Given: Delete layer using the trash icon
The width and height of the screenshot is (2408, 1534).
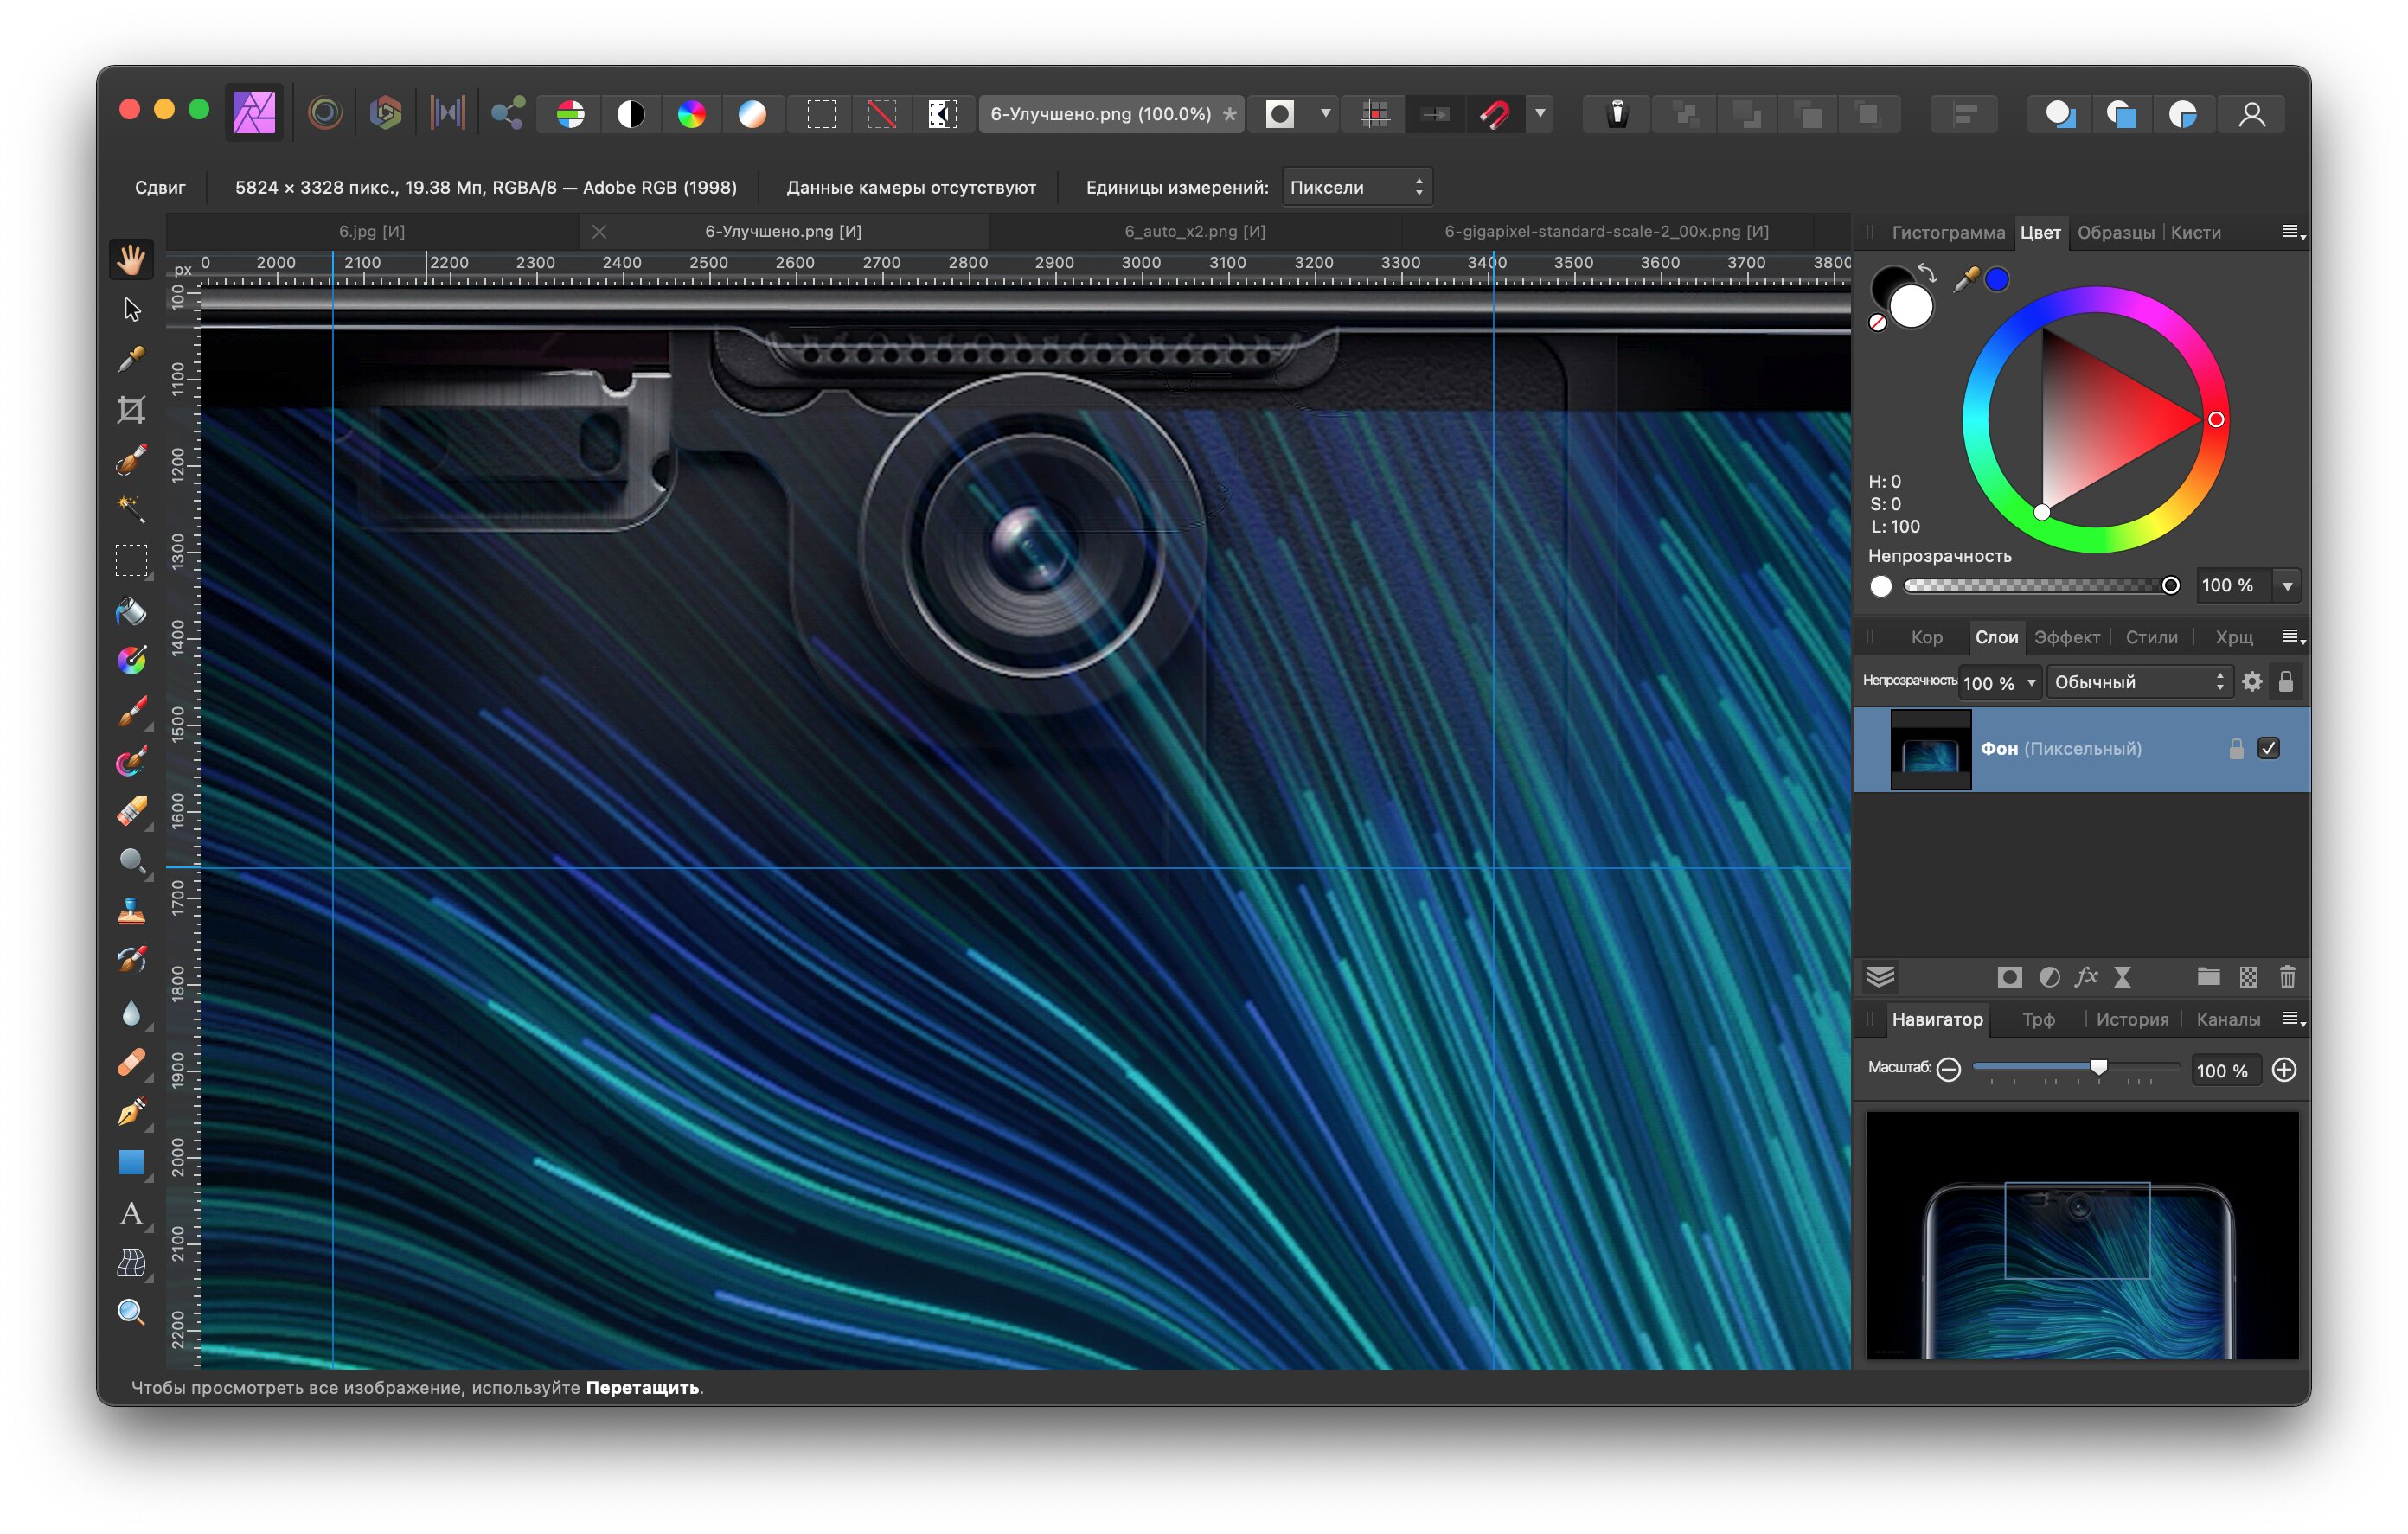Looking at the screenshot, I should (x=2287, y=977).
